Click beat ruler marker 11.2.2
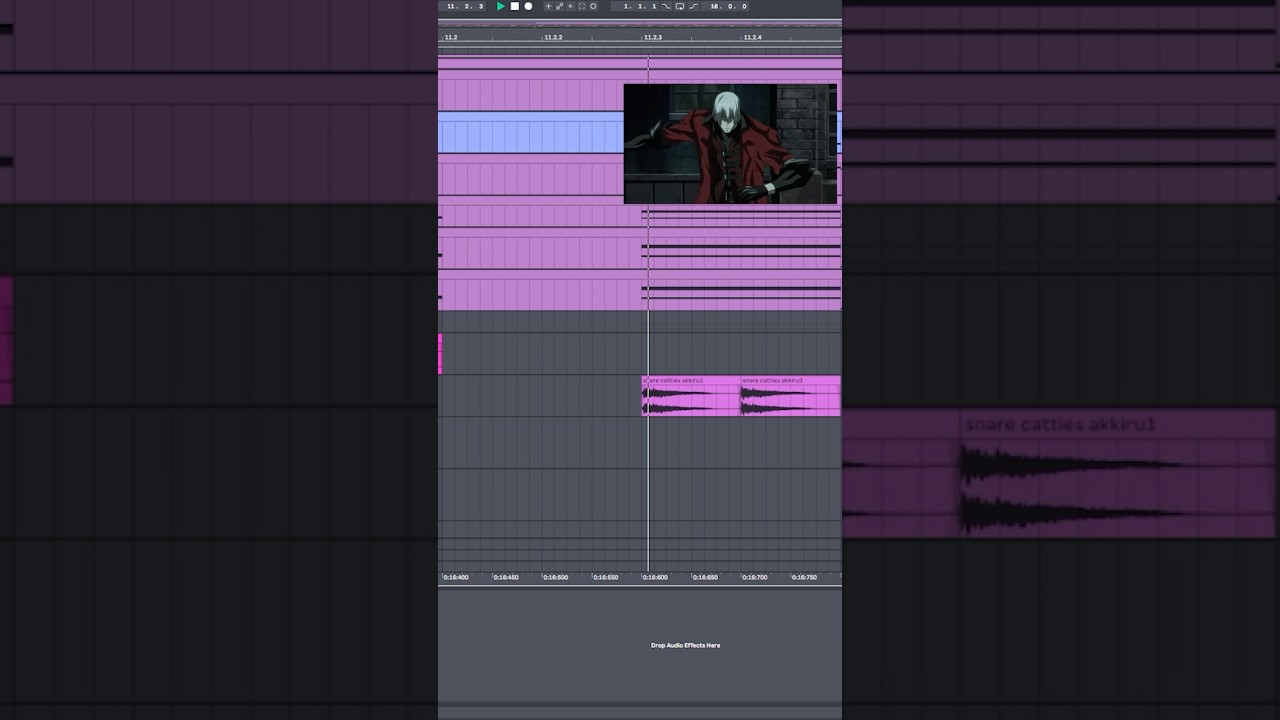The width and height of the screenshot is (1280, 720). tap(552, 37)
